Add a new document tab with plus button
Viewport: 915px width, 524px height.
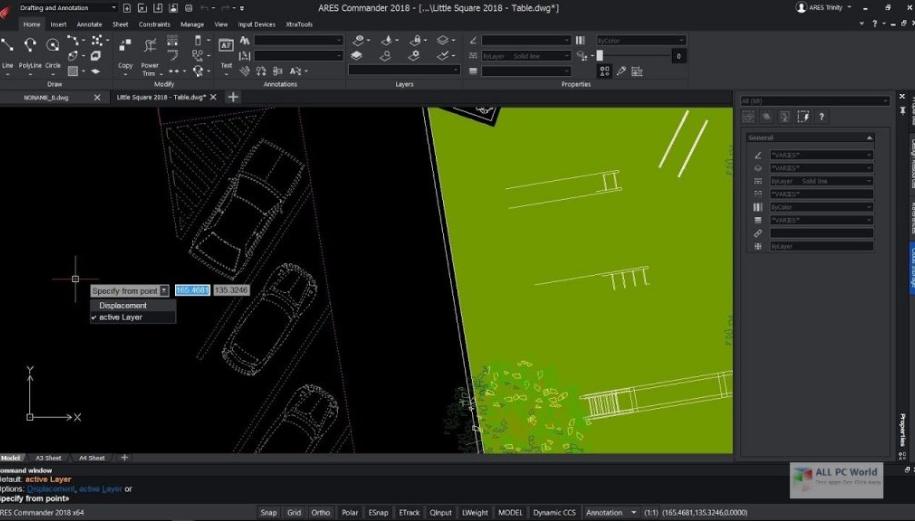pos(233,97)
